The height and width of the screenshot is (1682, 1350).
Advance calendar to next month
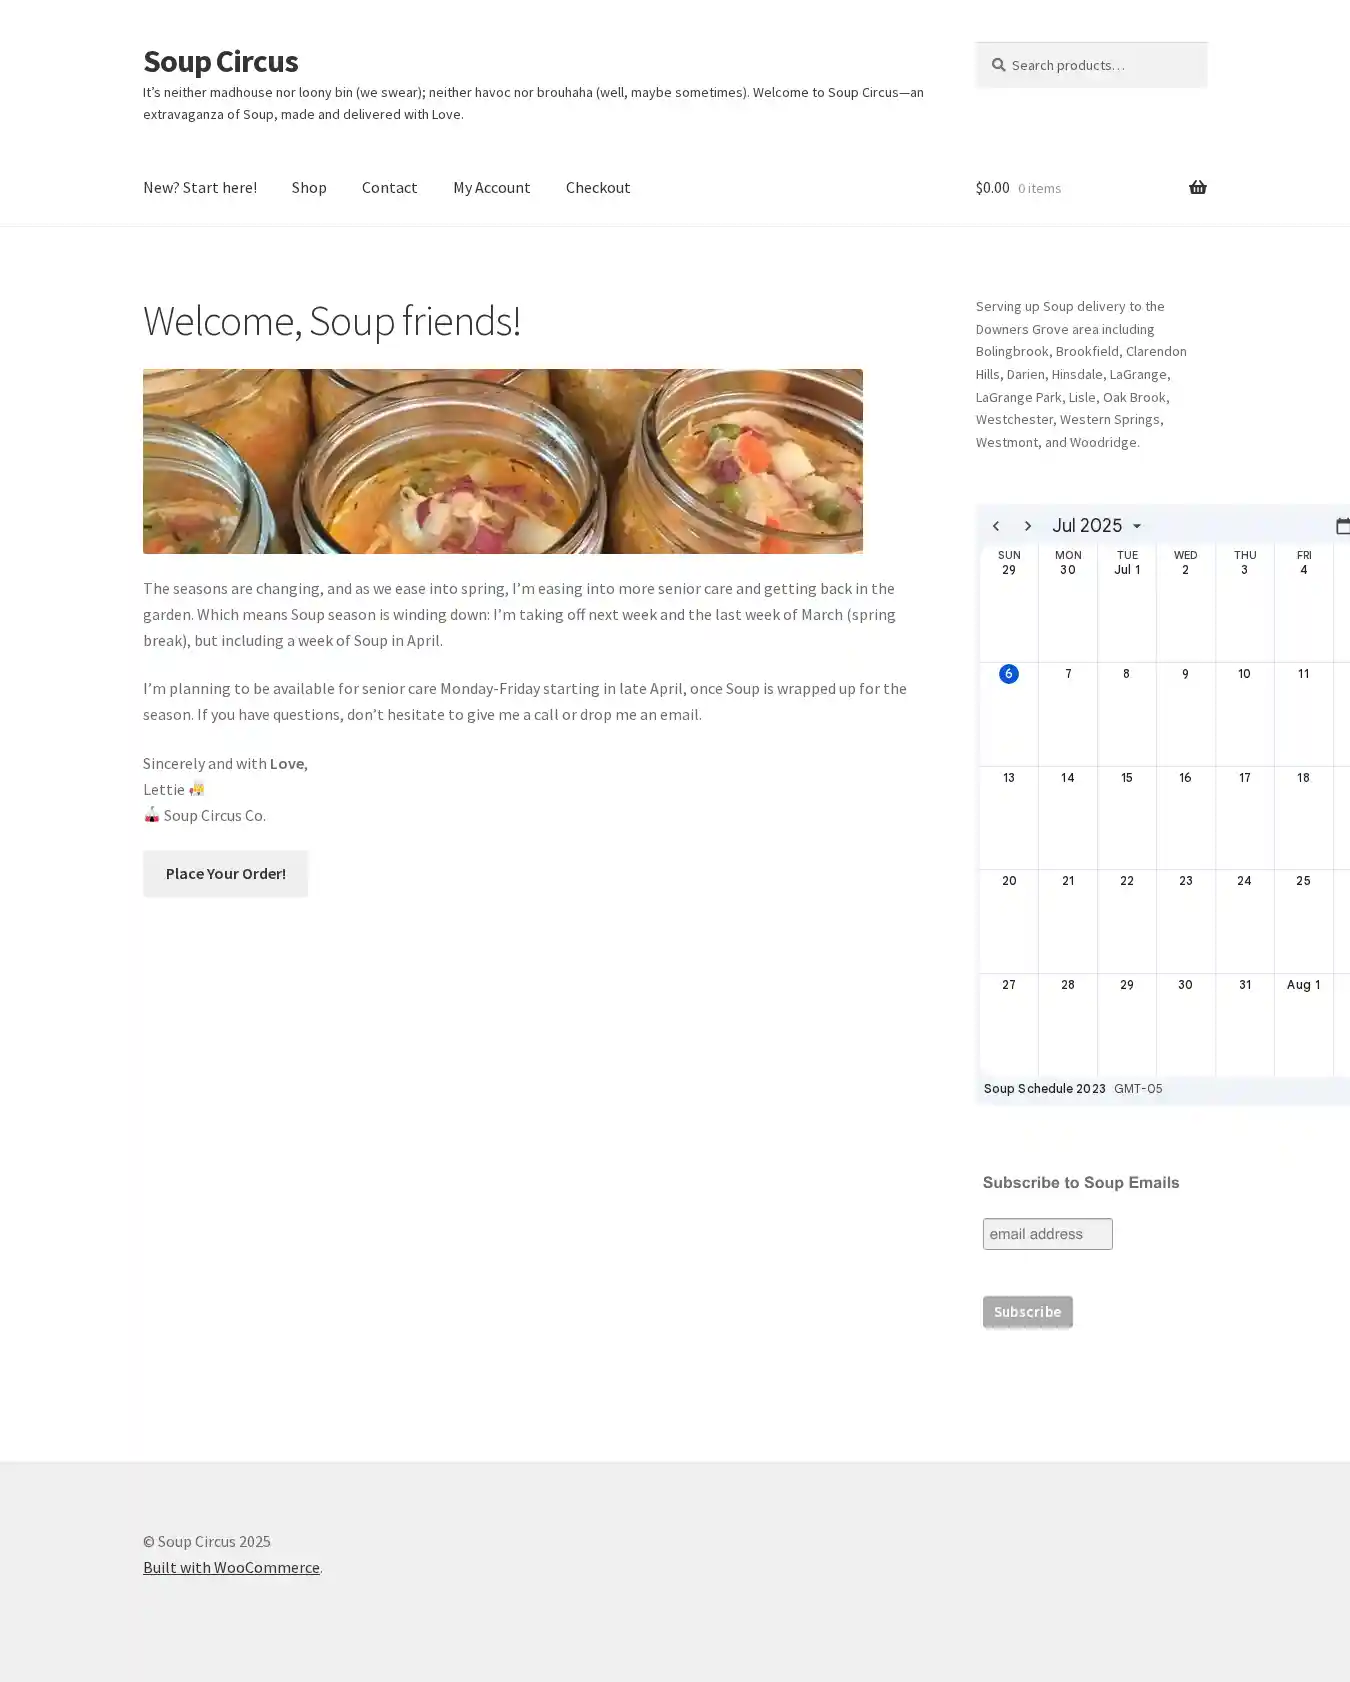[x=1027, y=526]
